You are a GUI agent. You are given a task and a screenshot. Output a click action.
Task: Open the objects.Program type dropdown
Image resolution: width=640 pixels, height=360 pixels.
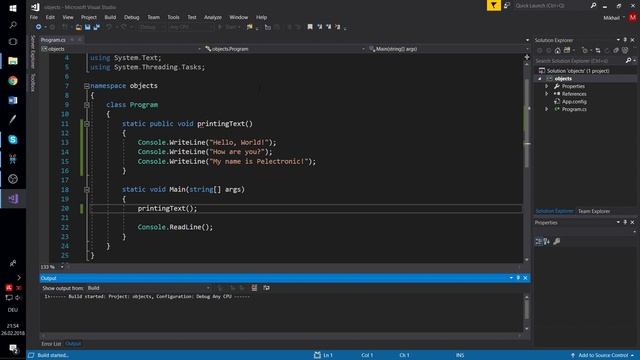[285, 49]
